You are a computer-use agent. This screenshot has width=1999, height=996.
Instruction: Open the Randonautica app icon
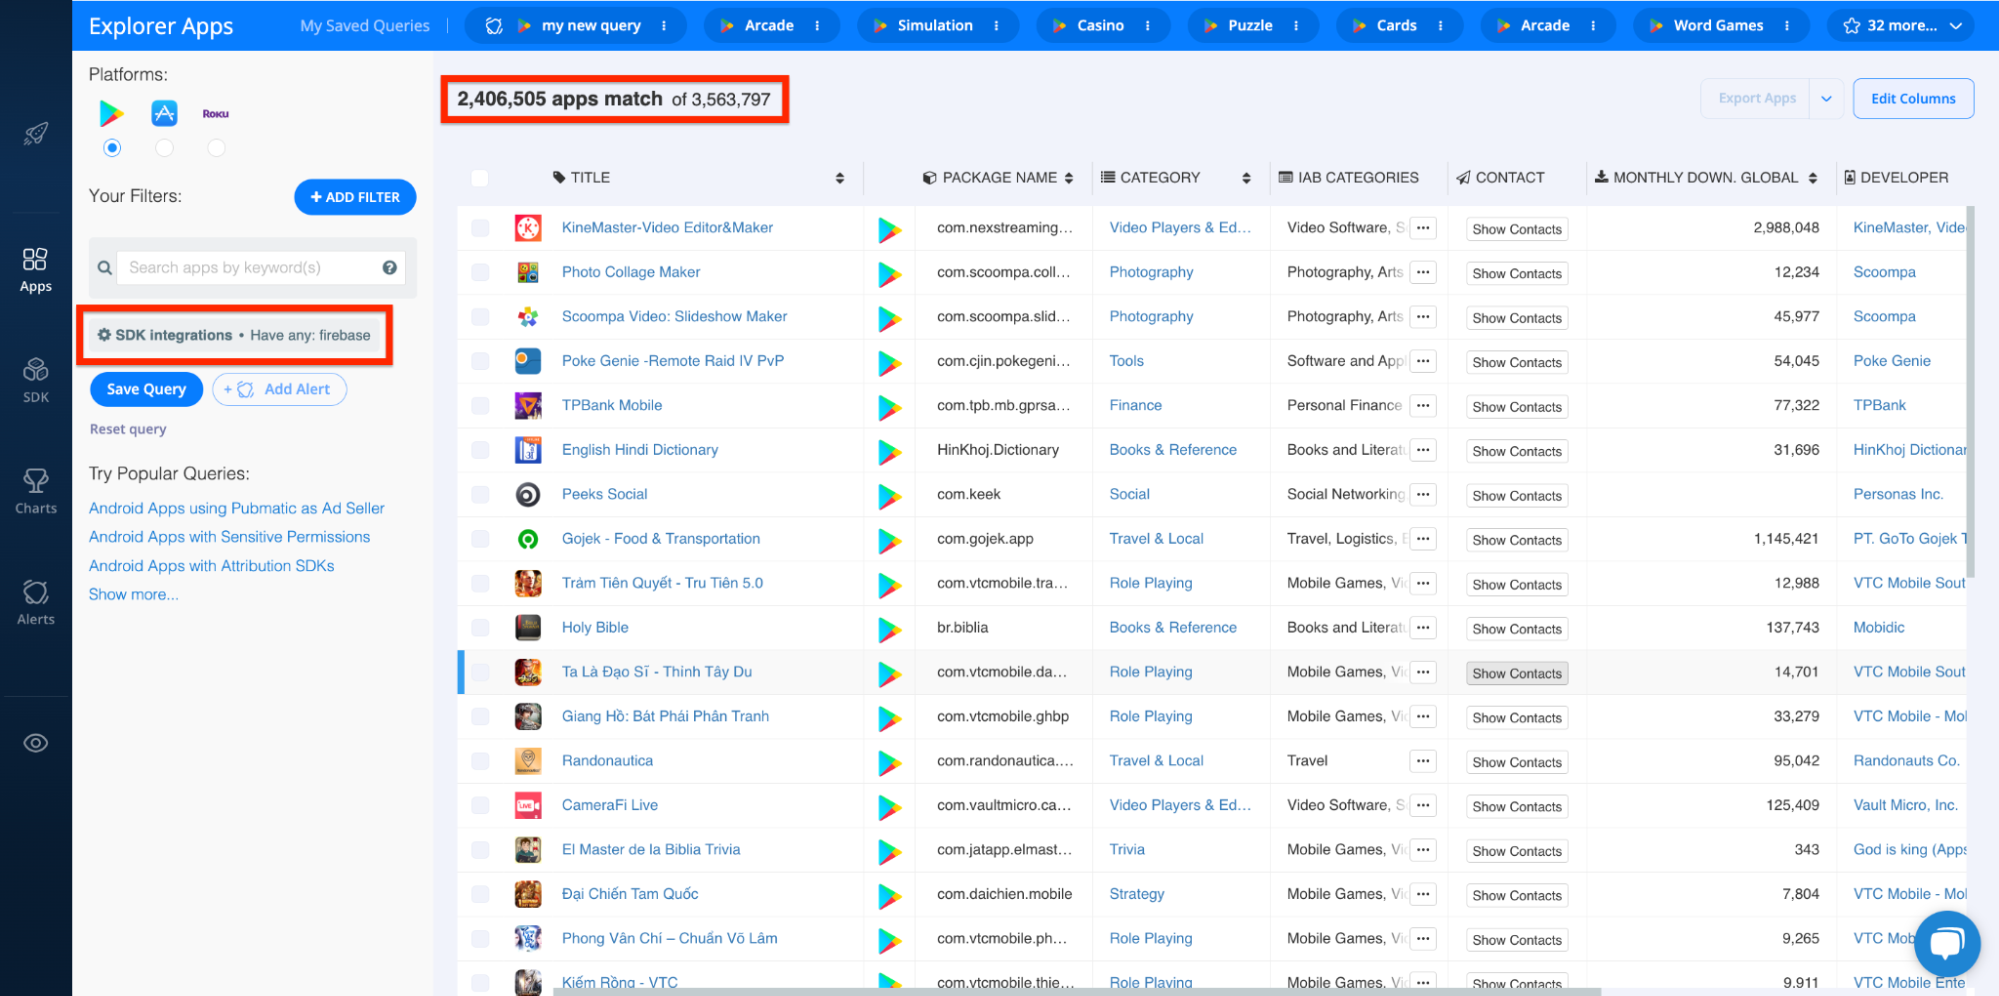(x=528, y=761)
